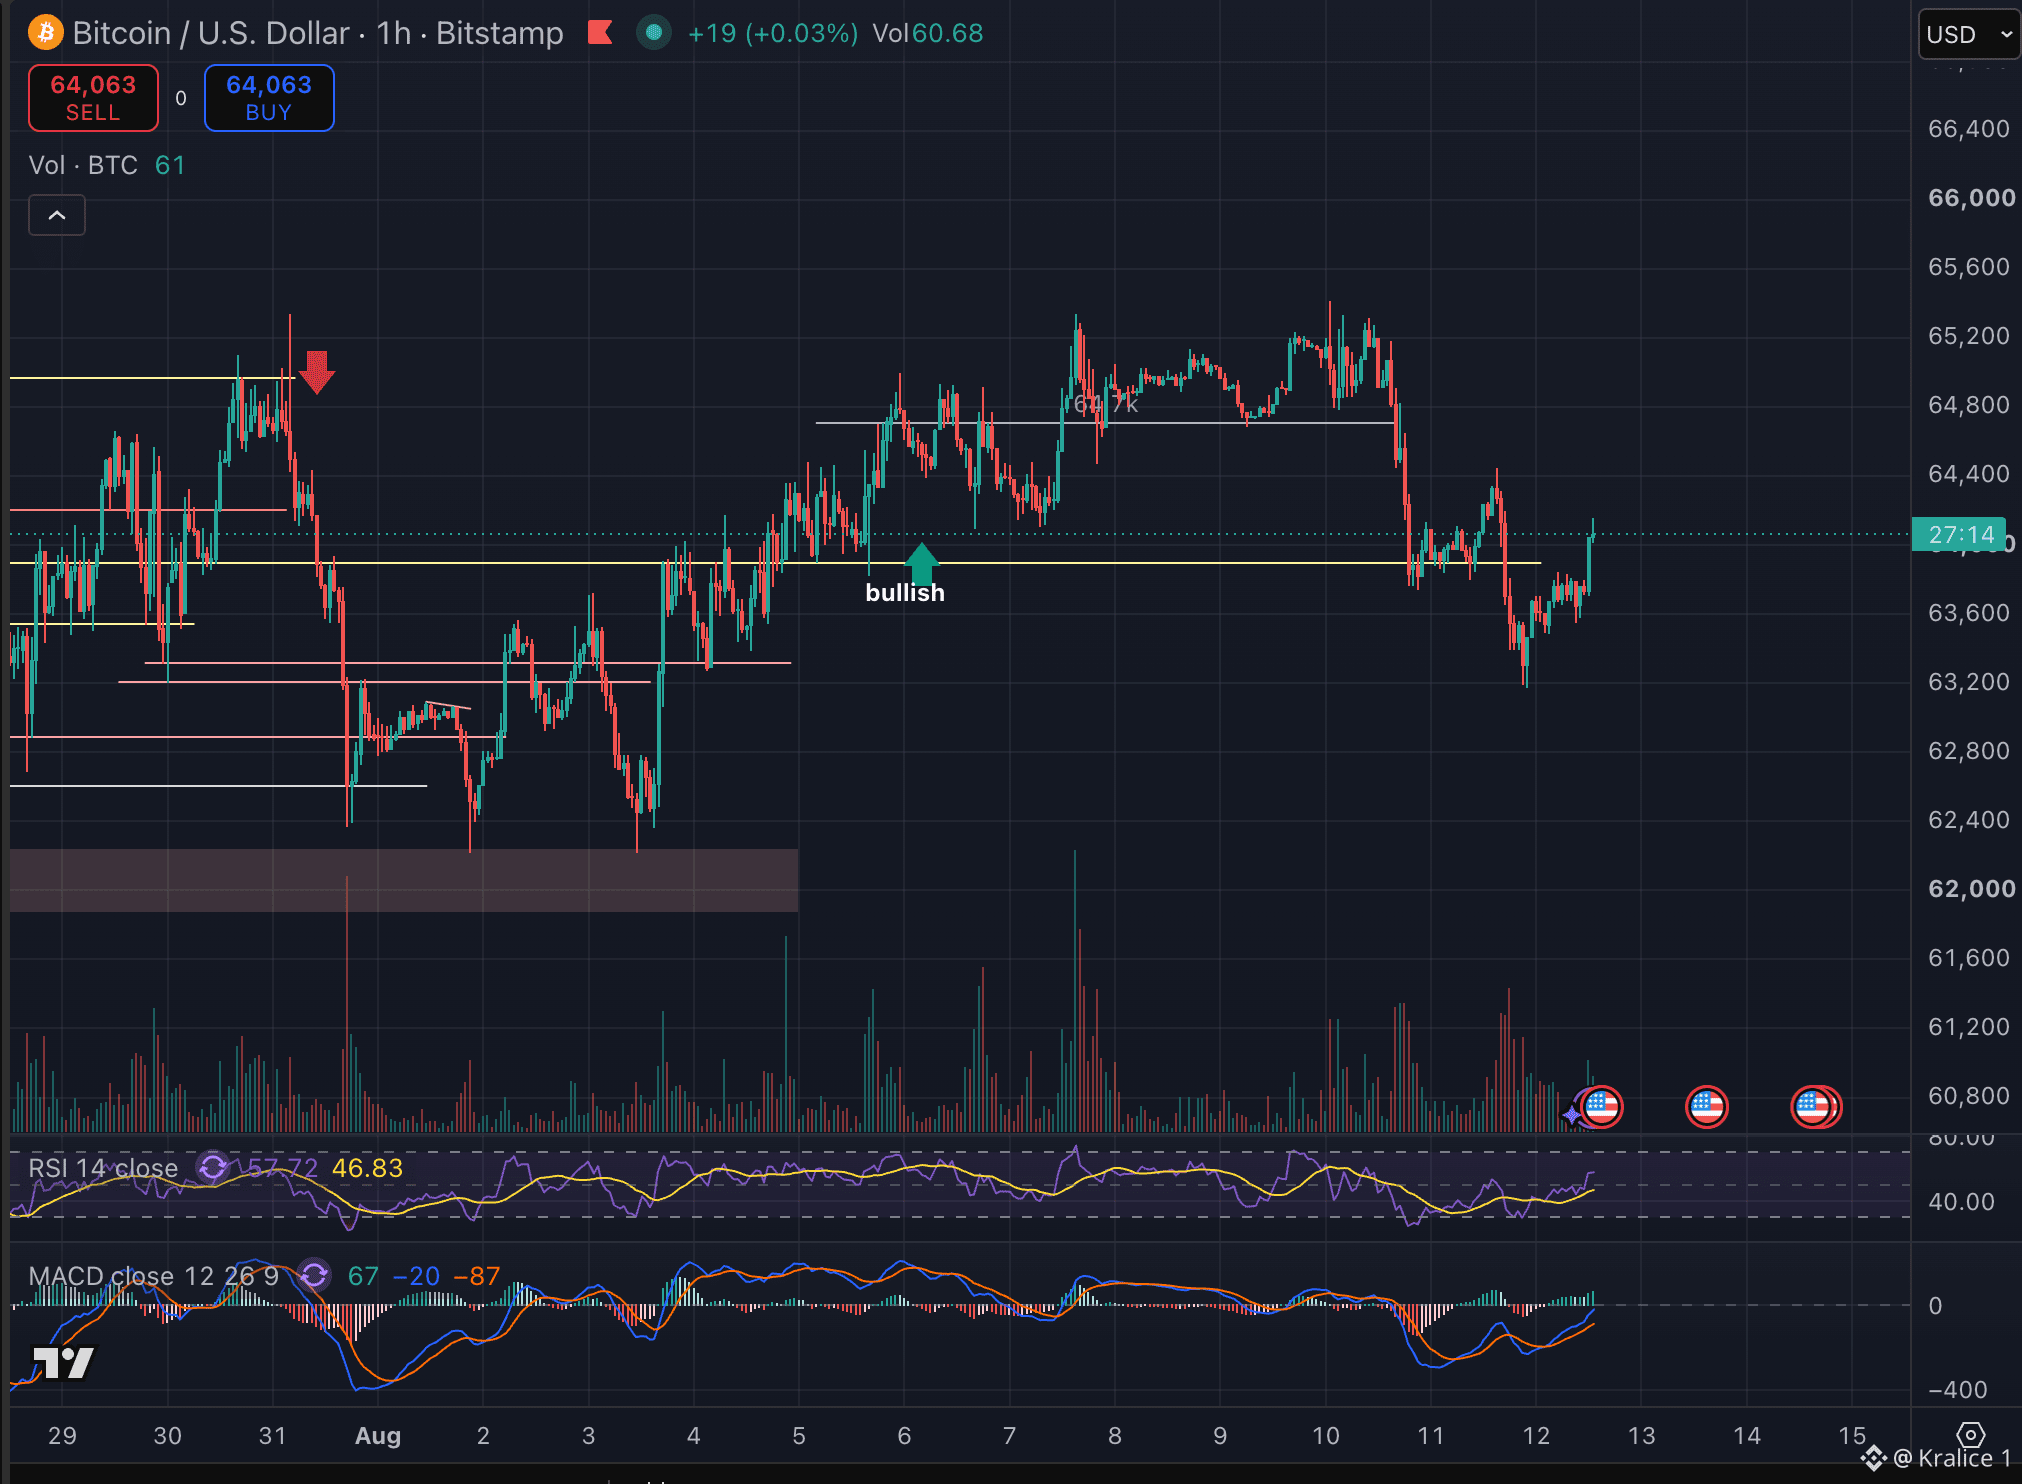2022x1484 pixels.
Task: Click the orange Bitcoin symbol logo
Action: point(45,33)
